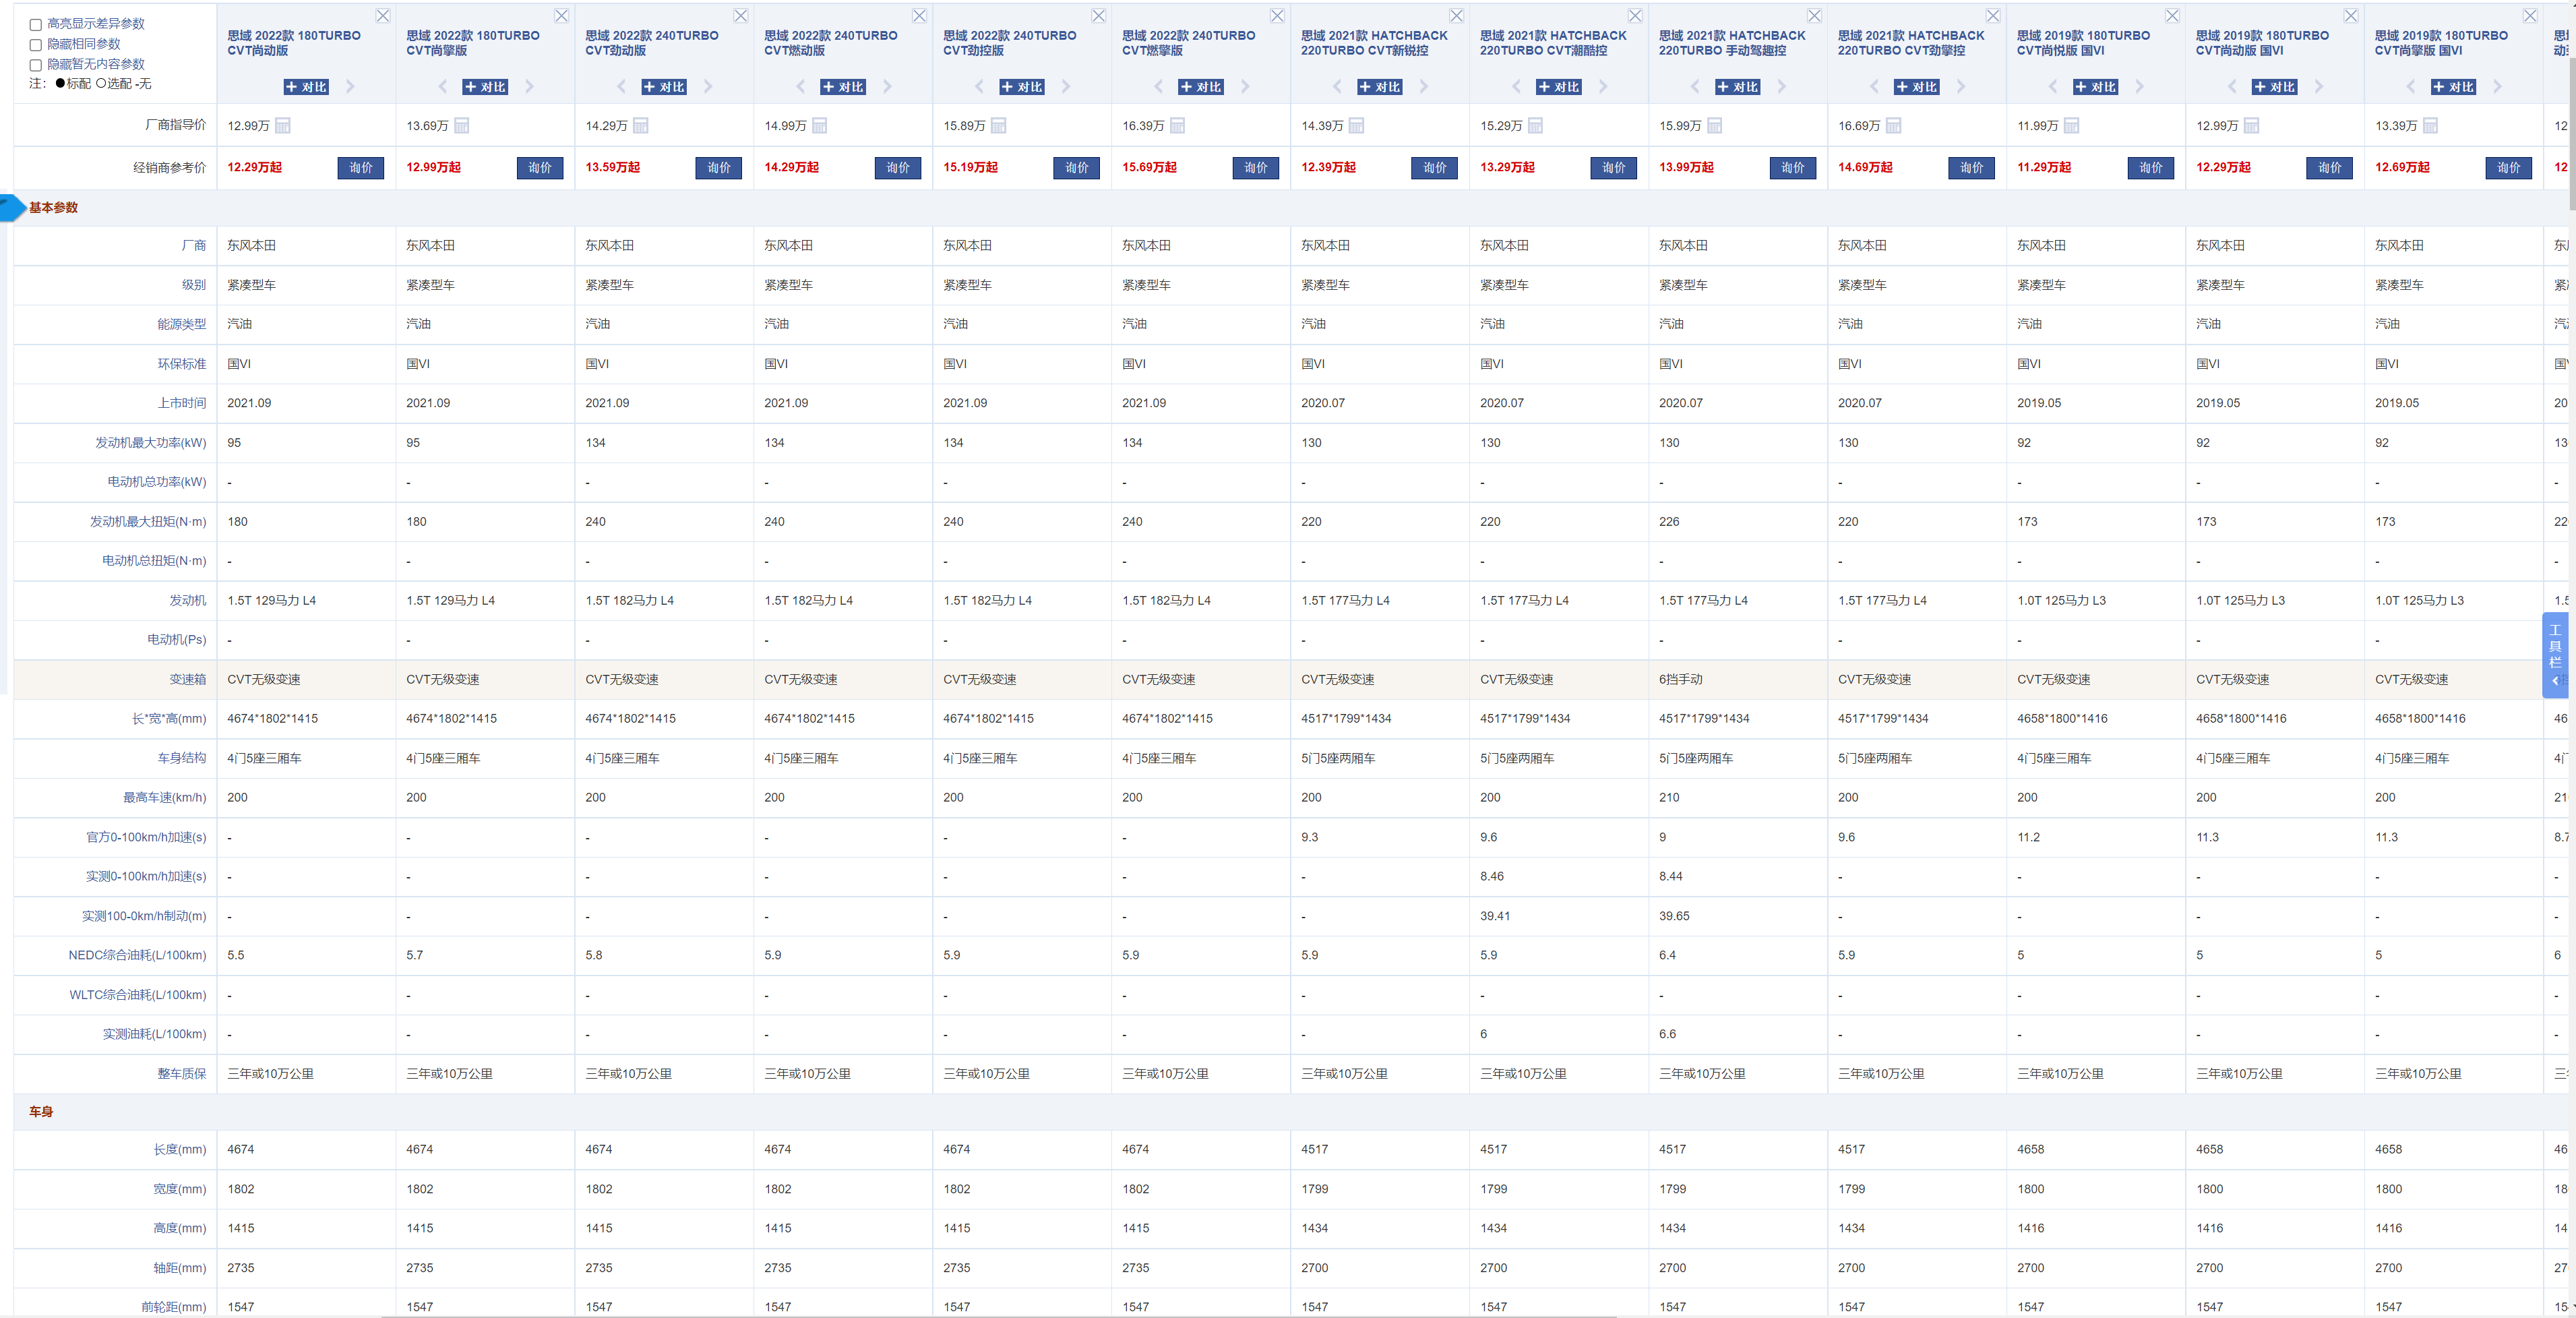Viewport: 2576px width, 1318px height.
Task: Remove the 2022款 180TURBO CVT尚擎版 column
Action: coord(562,16)
